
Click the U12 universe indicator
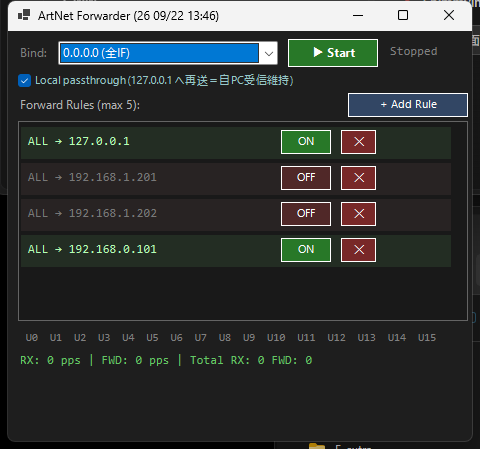(336, 338)
